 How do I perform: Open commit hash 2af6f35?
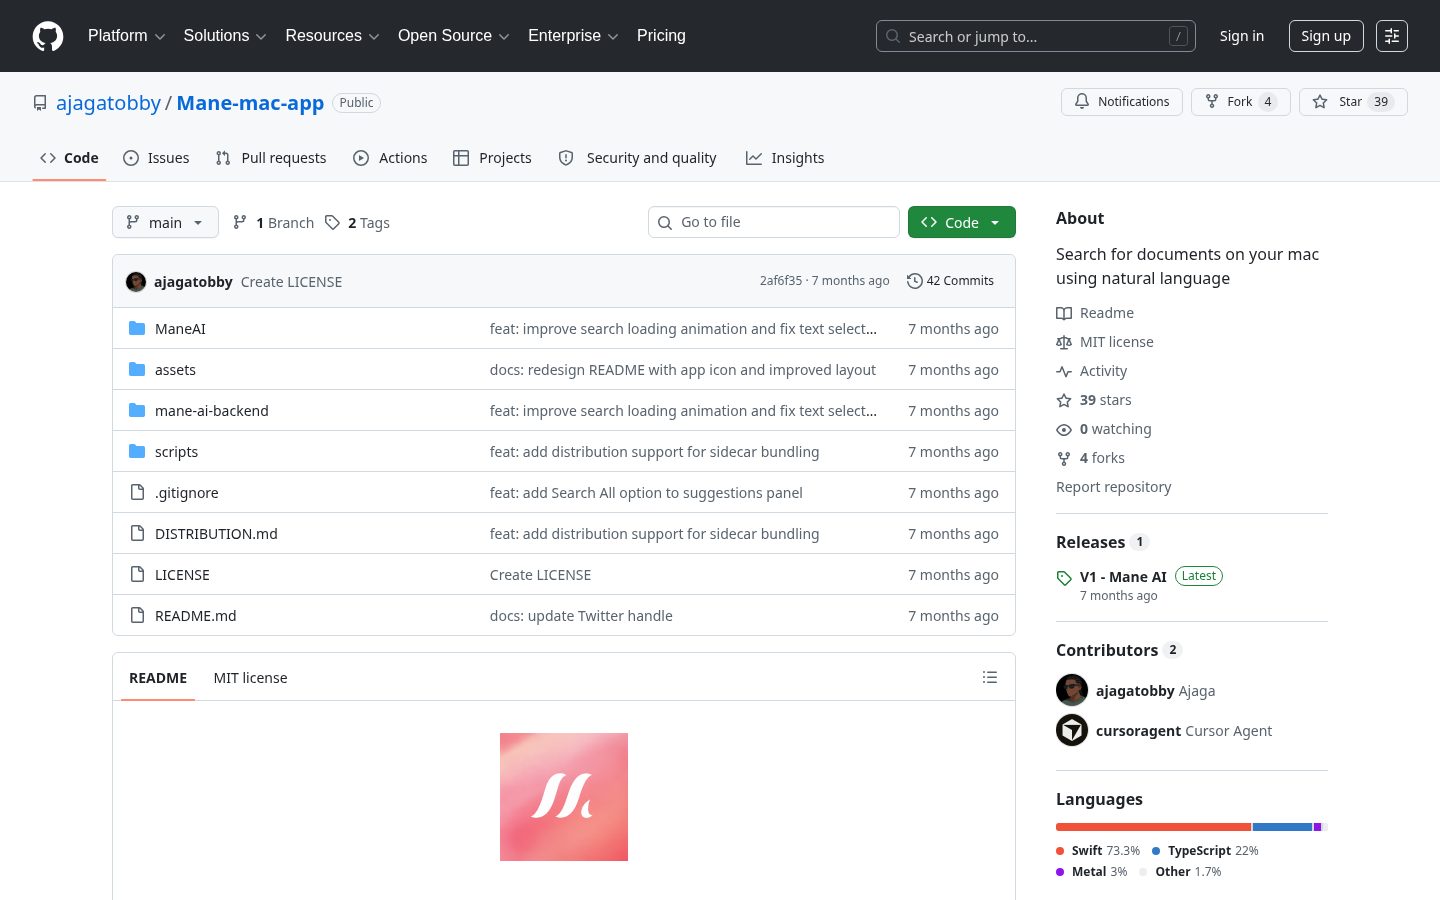tap(781, 281)
